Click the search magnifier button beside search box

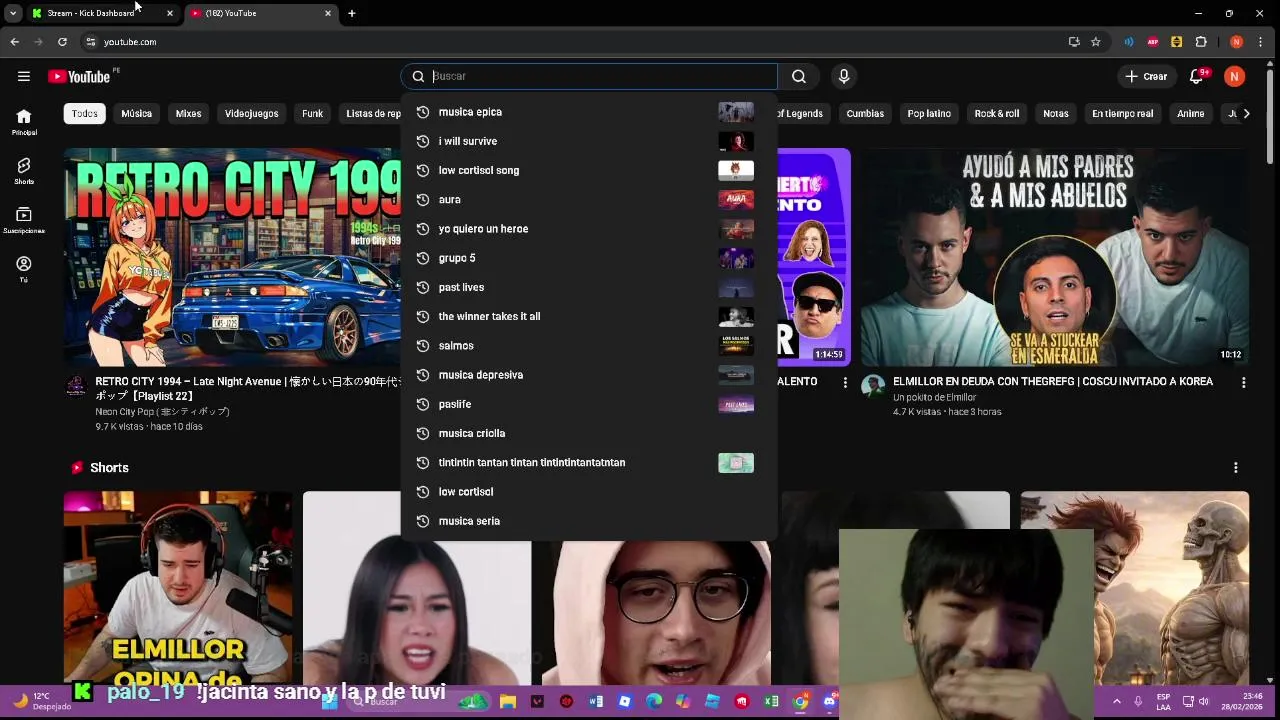point(798,76)
